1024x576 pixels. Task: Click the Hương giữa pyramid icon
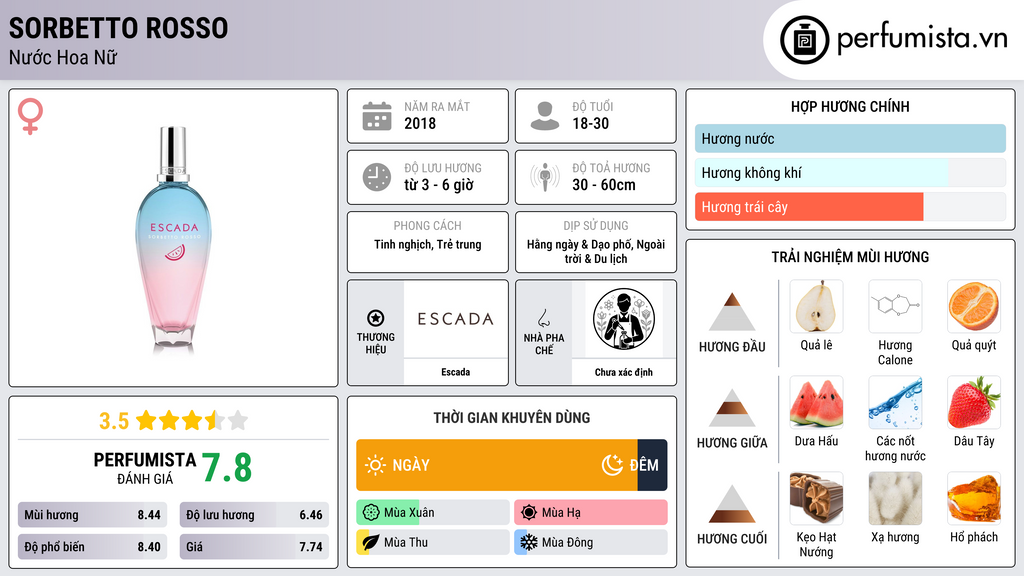point(732,408)
